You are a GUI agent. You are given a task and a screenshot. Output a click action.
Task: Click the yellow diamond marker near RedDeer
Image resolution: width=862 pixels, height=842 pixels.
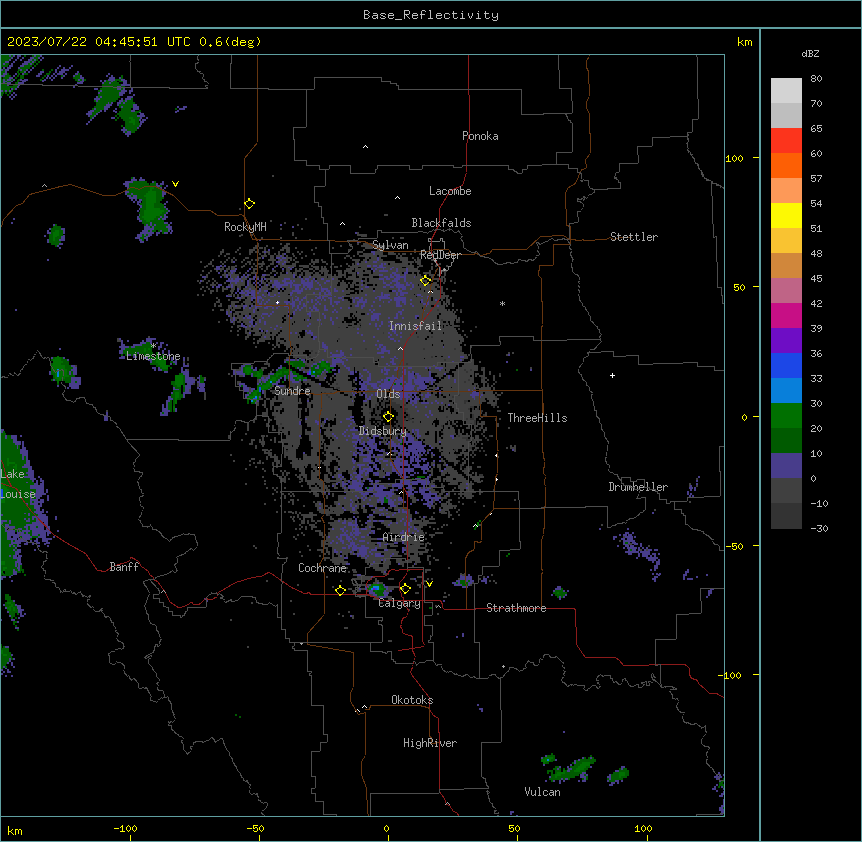tap(426, 281)
